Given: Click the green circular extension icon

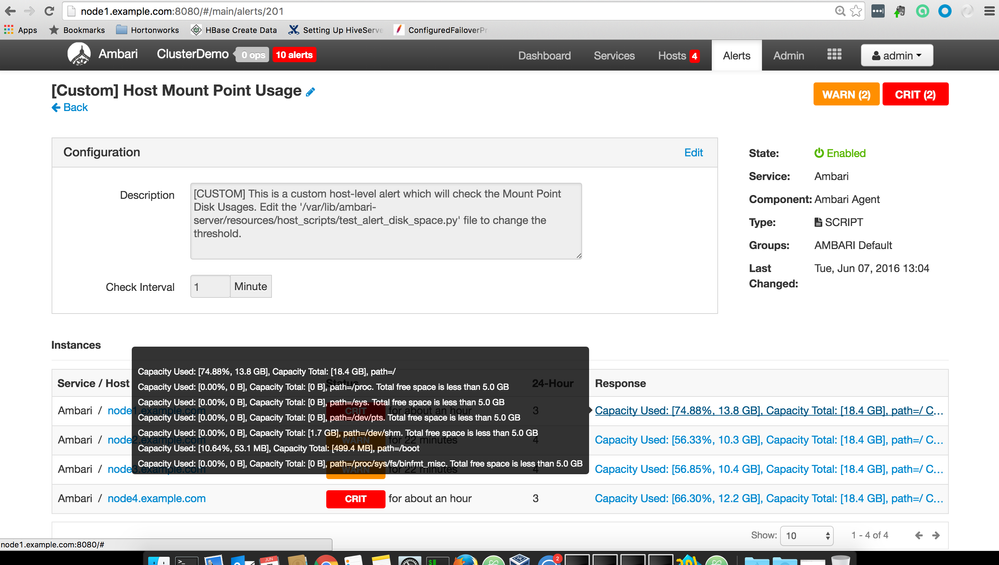Looking at the screenshot, I should coord(923,11).
